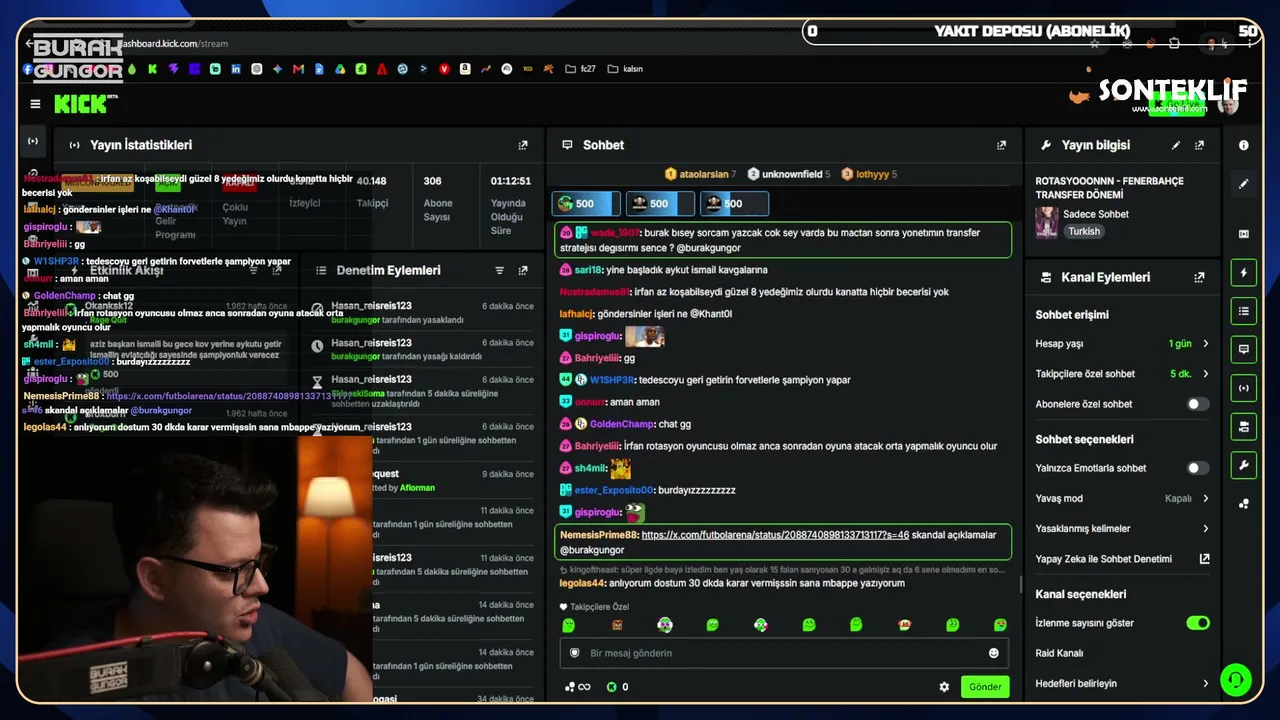Click the Raid Kanalı option
This screenshot has width=1280, height=720.
(x=1060, y=654)
